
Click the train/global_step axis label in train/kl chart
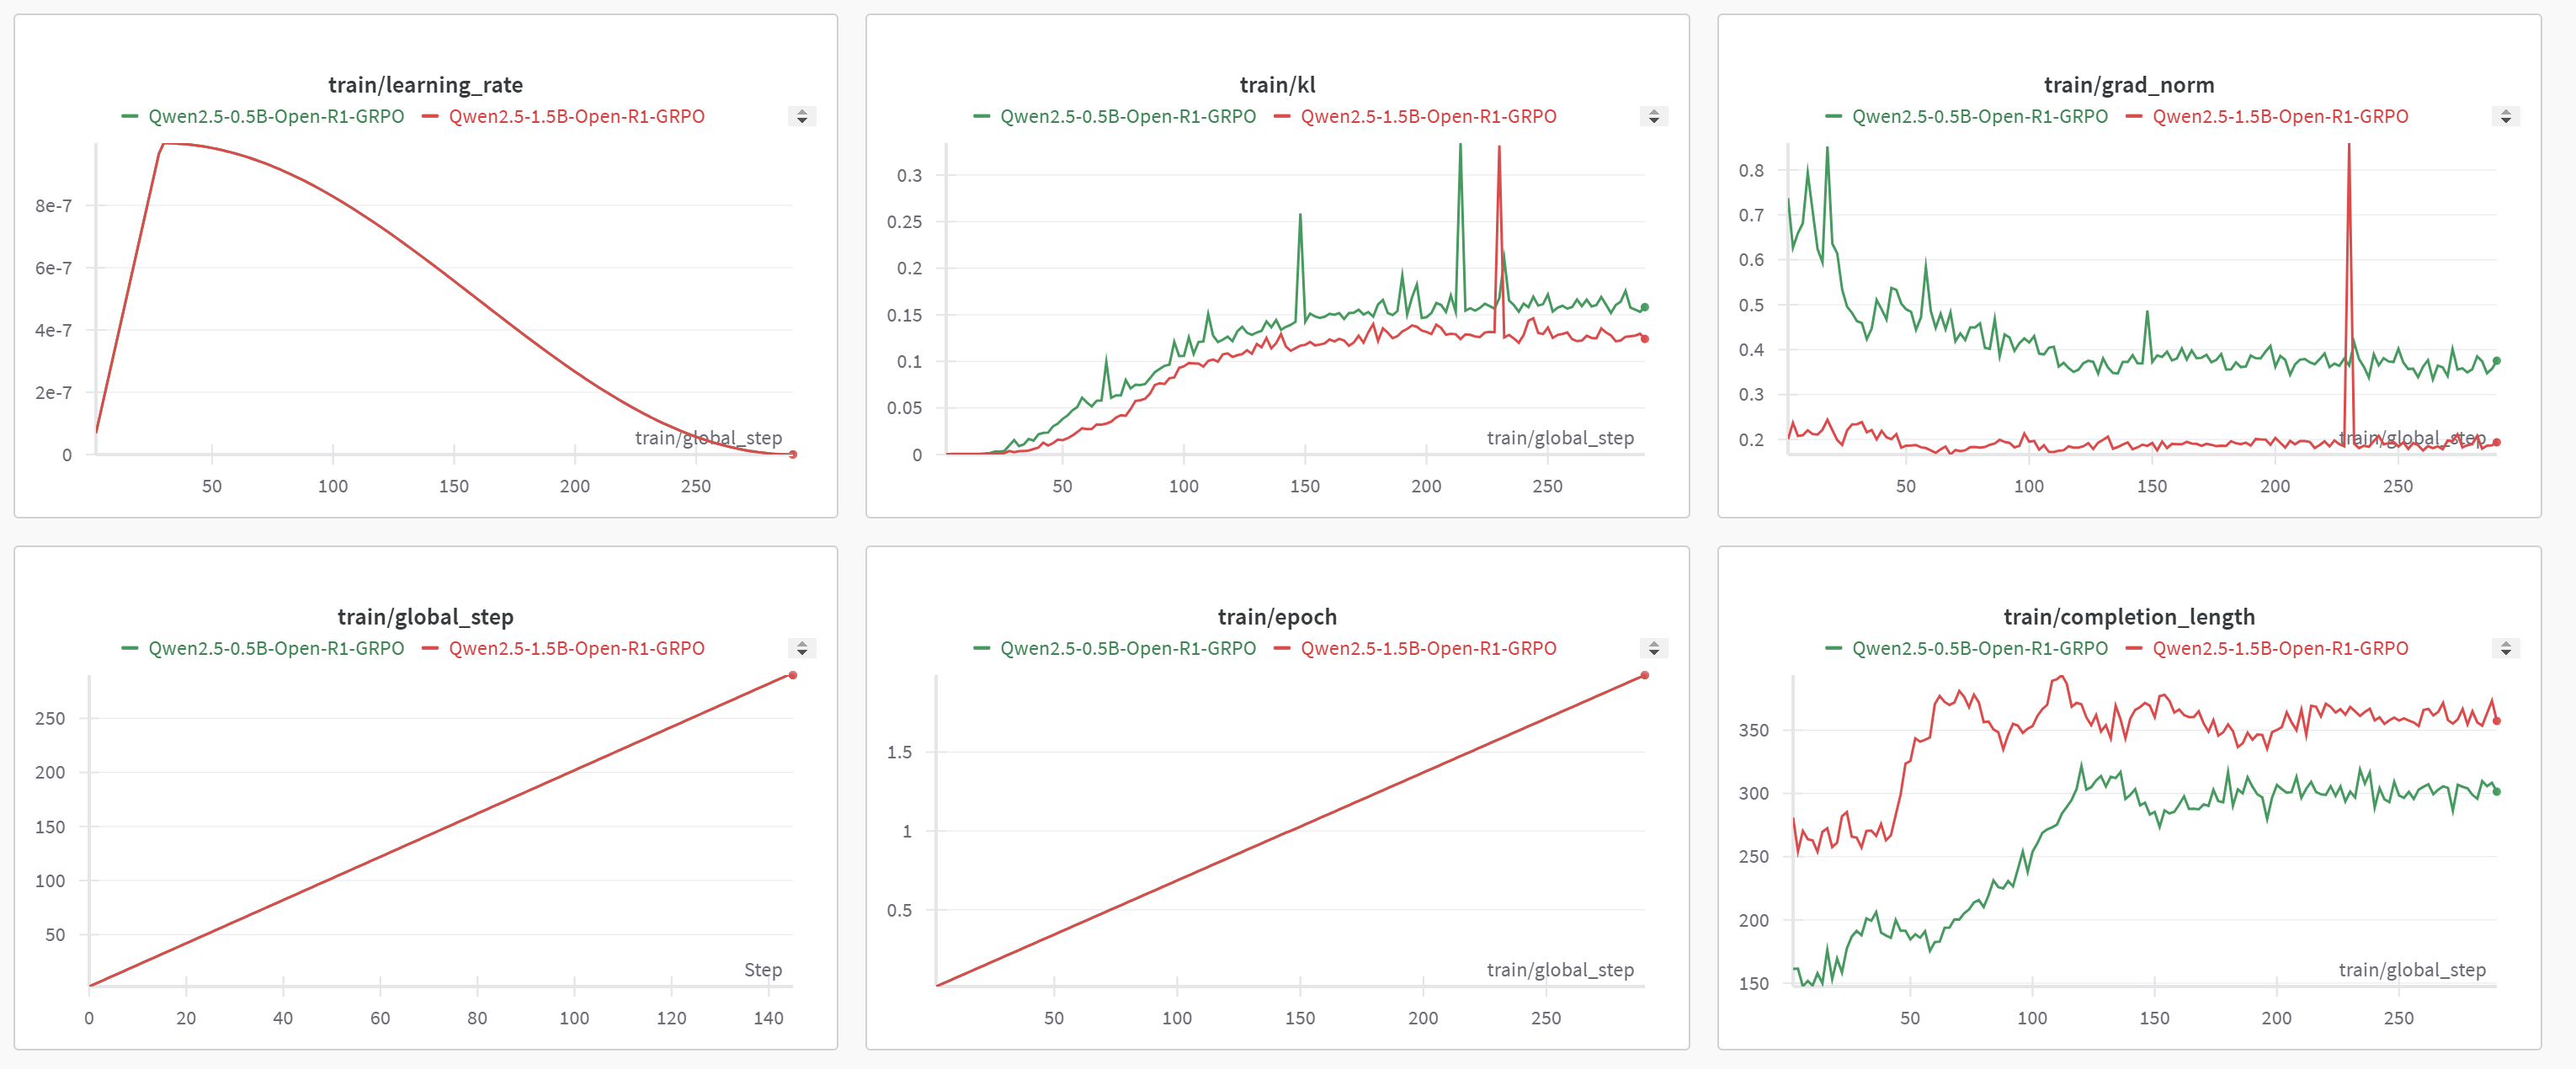1560,438
